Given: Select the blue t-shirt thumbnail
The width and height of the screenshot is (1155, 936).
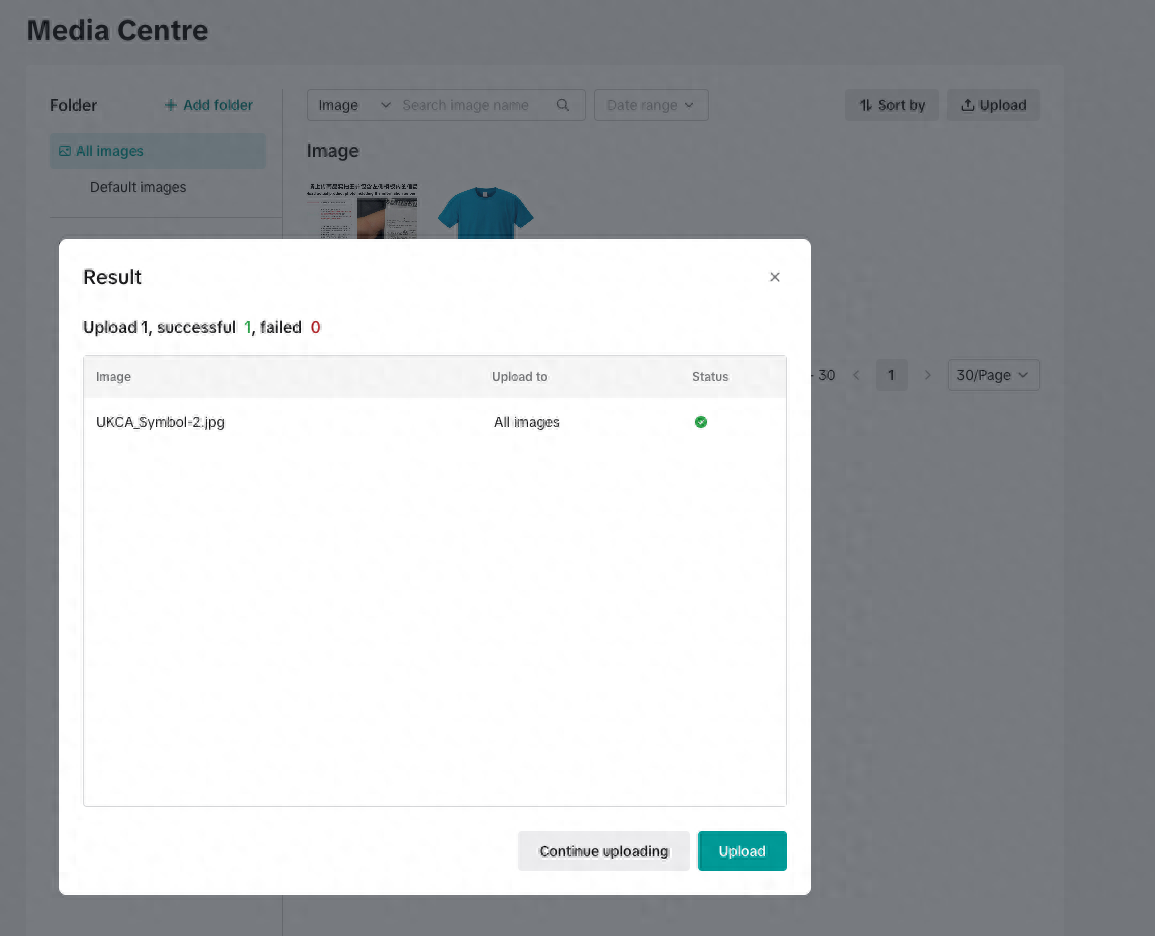Looking at the screenshot, I should point(485,212).
